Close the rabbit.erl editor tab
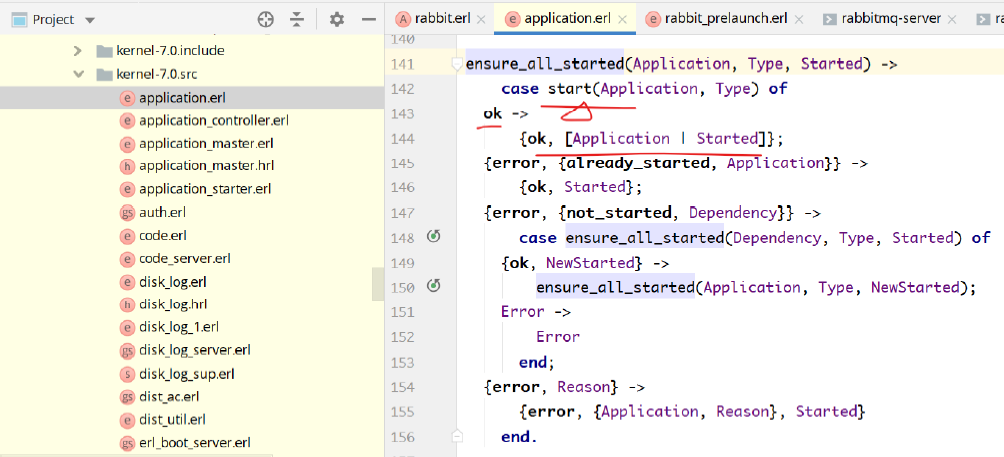 482,18
